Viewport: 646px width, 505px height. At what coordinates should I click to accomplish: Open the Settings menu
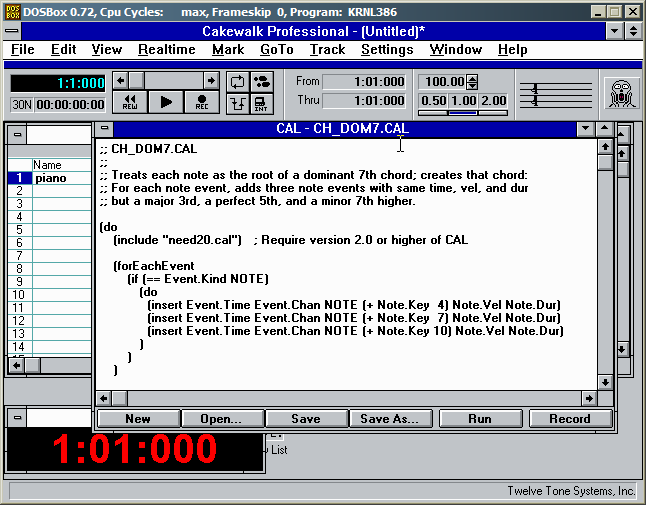click(387, 49)
